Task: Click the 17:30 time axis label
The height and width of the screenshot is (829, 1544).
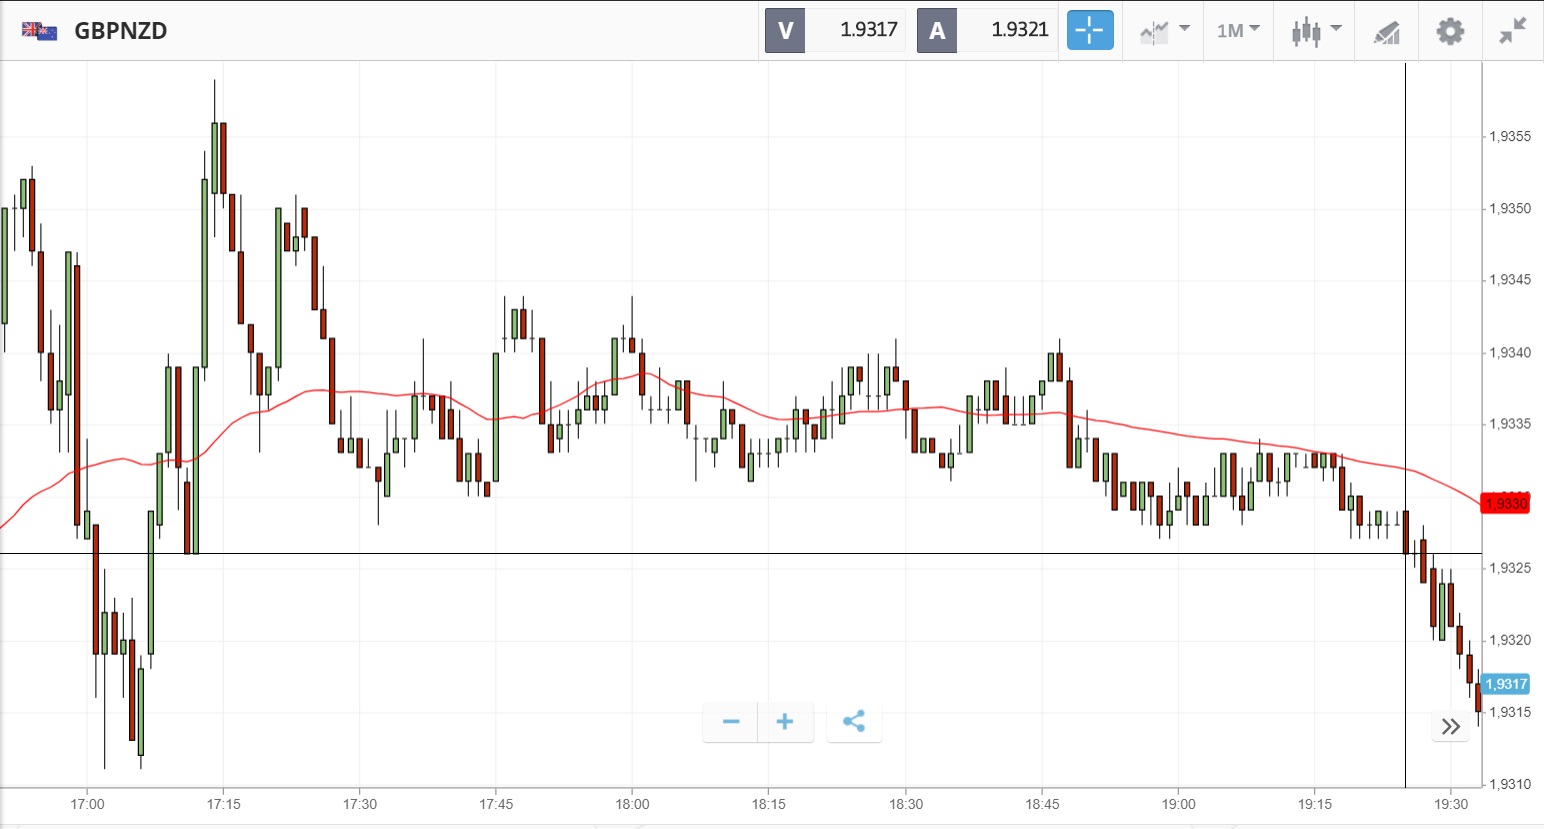Action: [360, 804]
